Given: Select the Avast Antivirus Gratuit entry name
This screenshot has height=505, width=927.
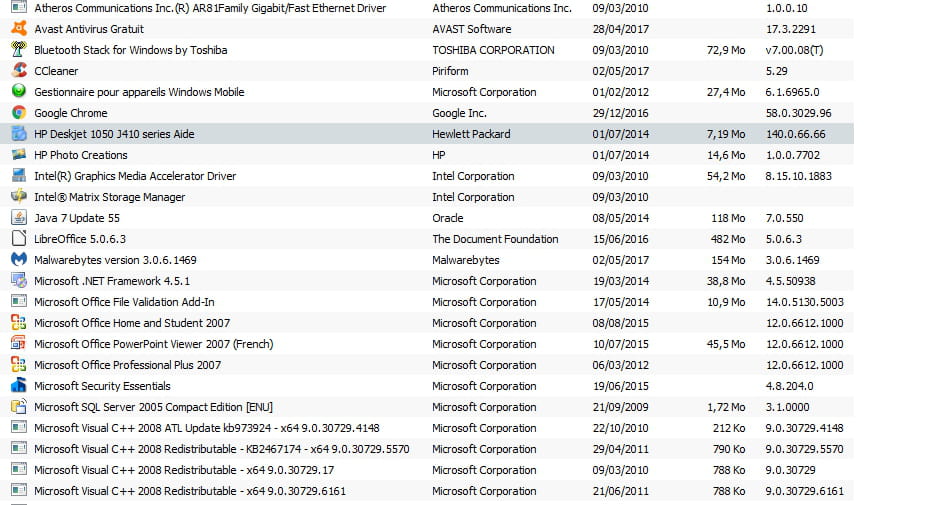Looking at the screenshot, I should coord(89,29).
